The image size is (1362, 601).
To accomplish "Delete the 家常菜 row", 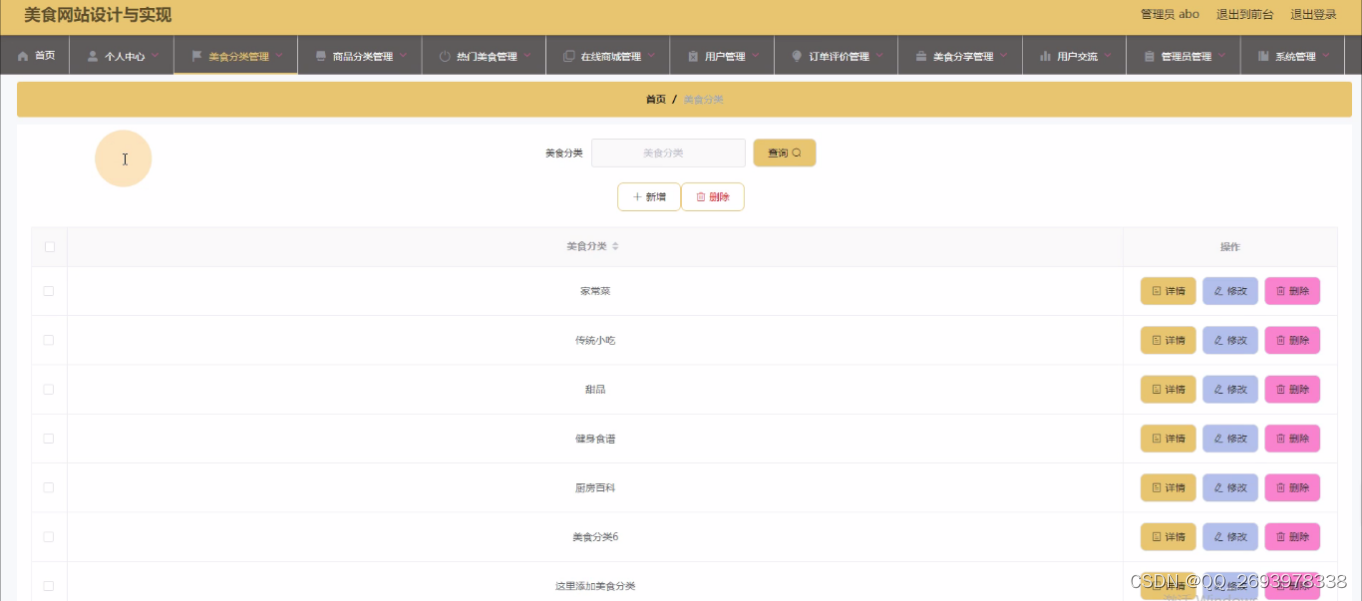I will pyautogui.click(x=1292, y=291).
